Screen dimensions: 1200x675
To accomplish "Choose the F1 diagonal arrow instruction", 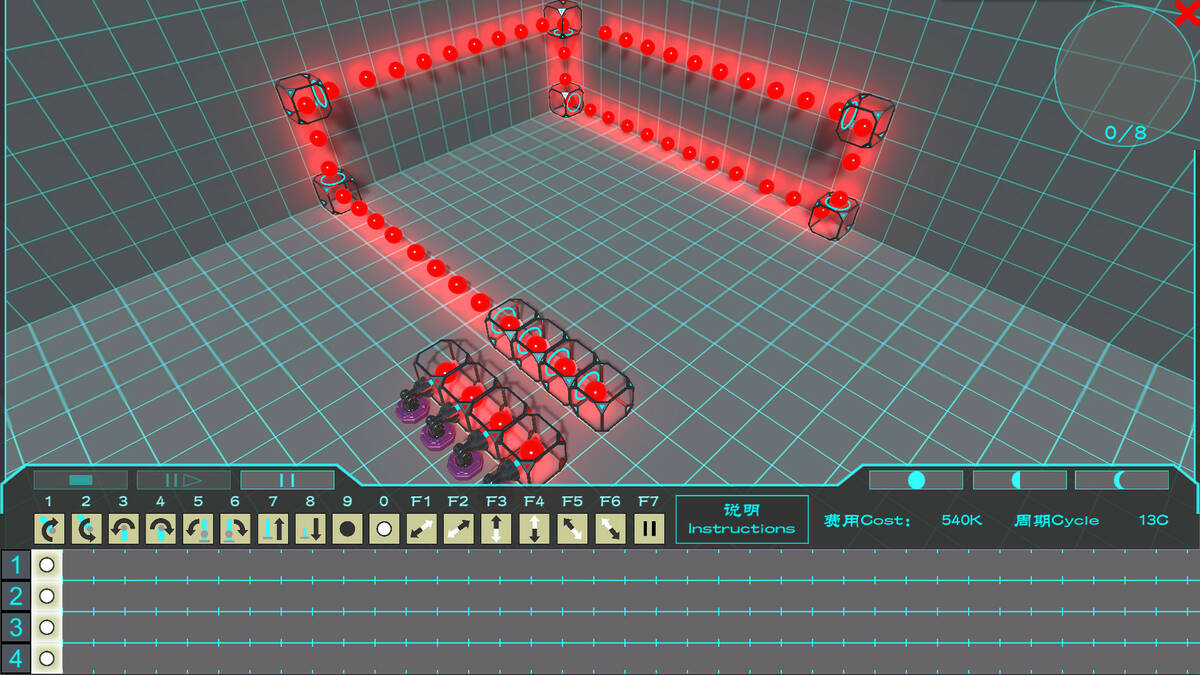I will click(421, 528).
